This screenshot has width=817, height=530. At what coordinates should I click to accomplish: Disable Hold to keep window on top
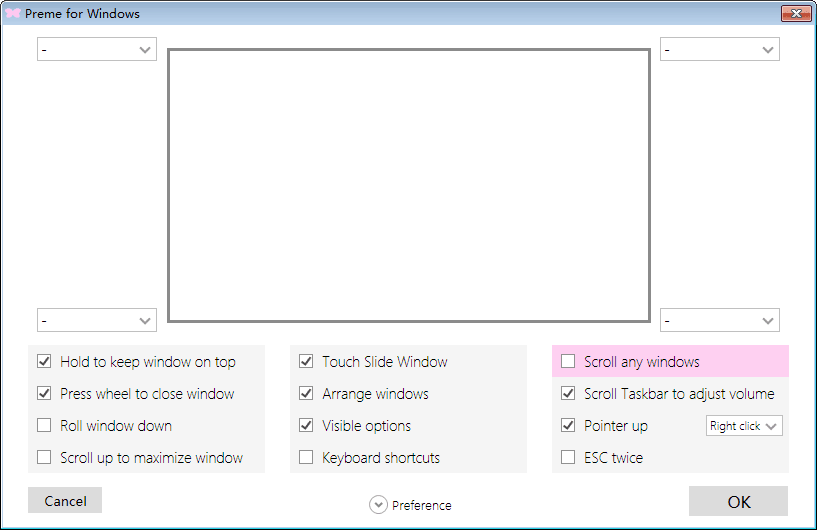coord(44,362)
